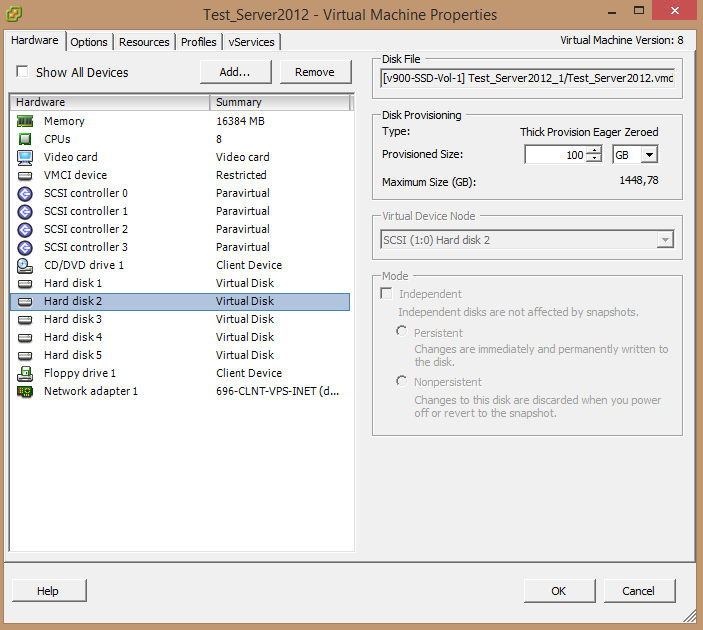
Task: Click the Hard disk 3 drive icon
Action: pos(25,320)
